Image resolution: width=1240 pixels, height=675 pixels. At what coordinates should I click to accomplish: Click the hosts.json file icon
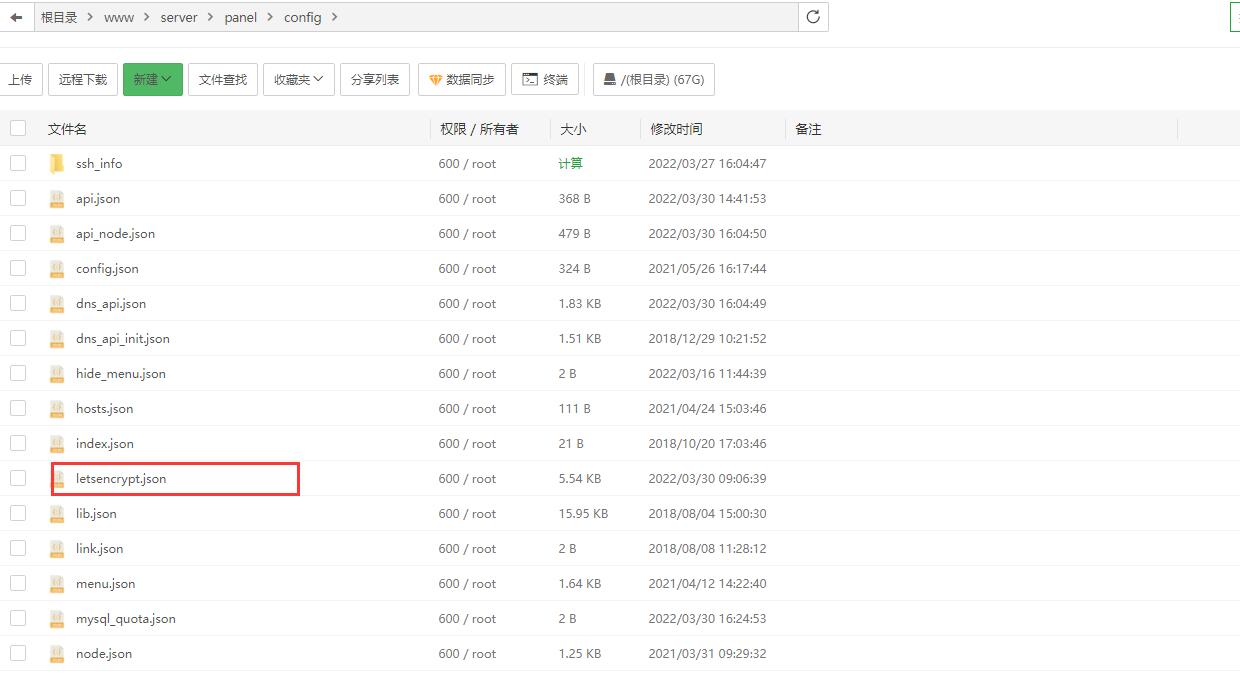pos(57,409)
